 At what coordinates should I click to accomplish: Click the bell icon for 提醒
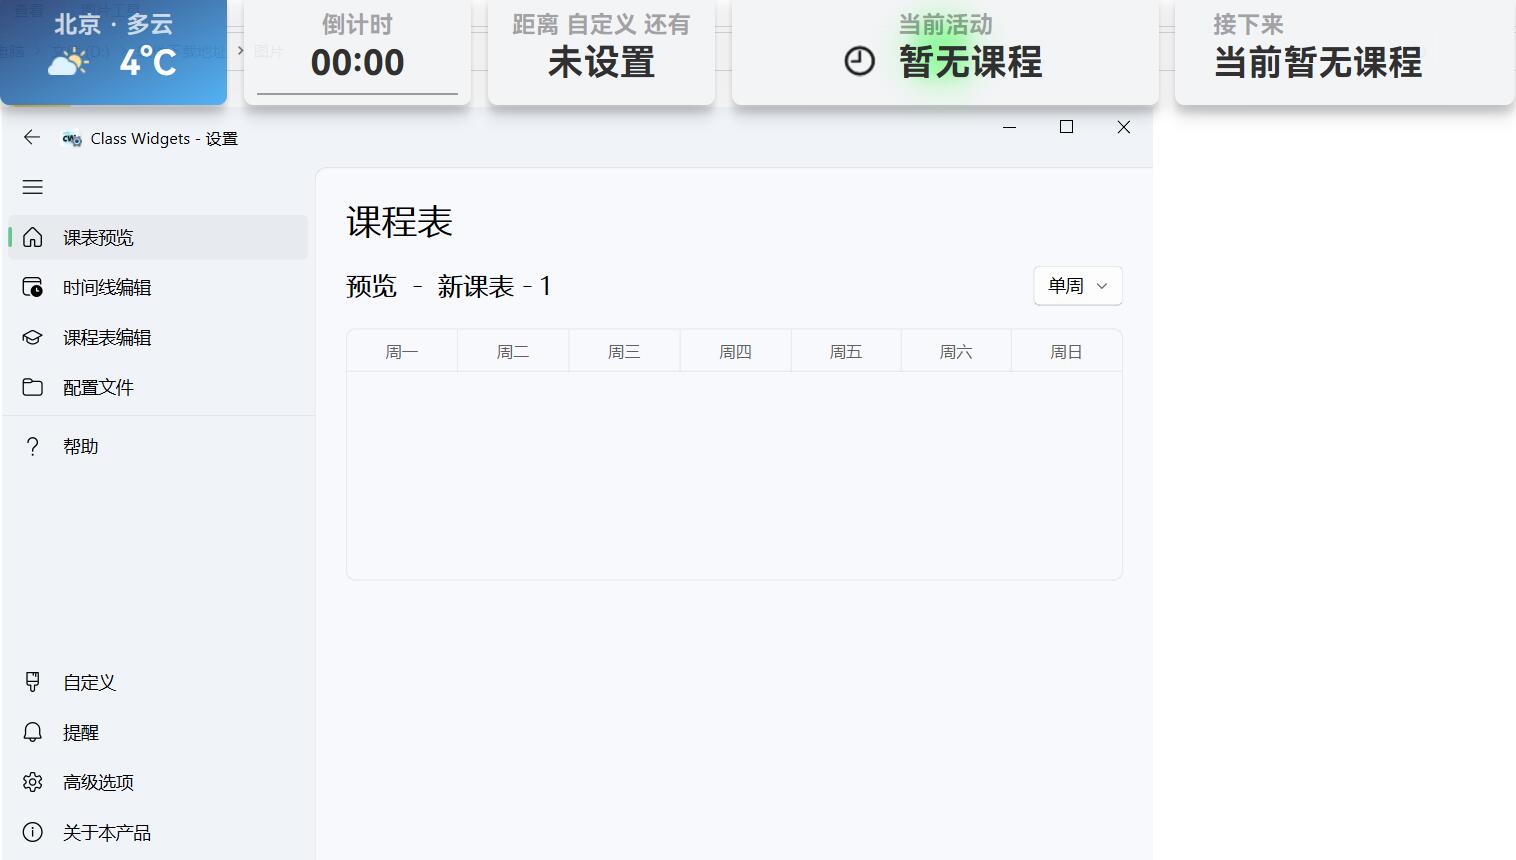click(32, 732)
